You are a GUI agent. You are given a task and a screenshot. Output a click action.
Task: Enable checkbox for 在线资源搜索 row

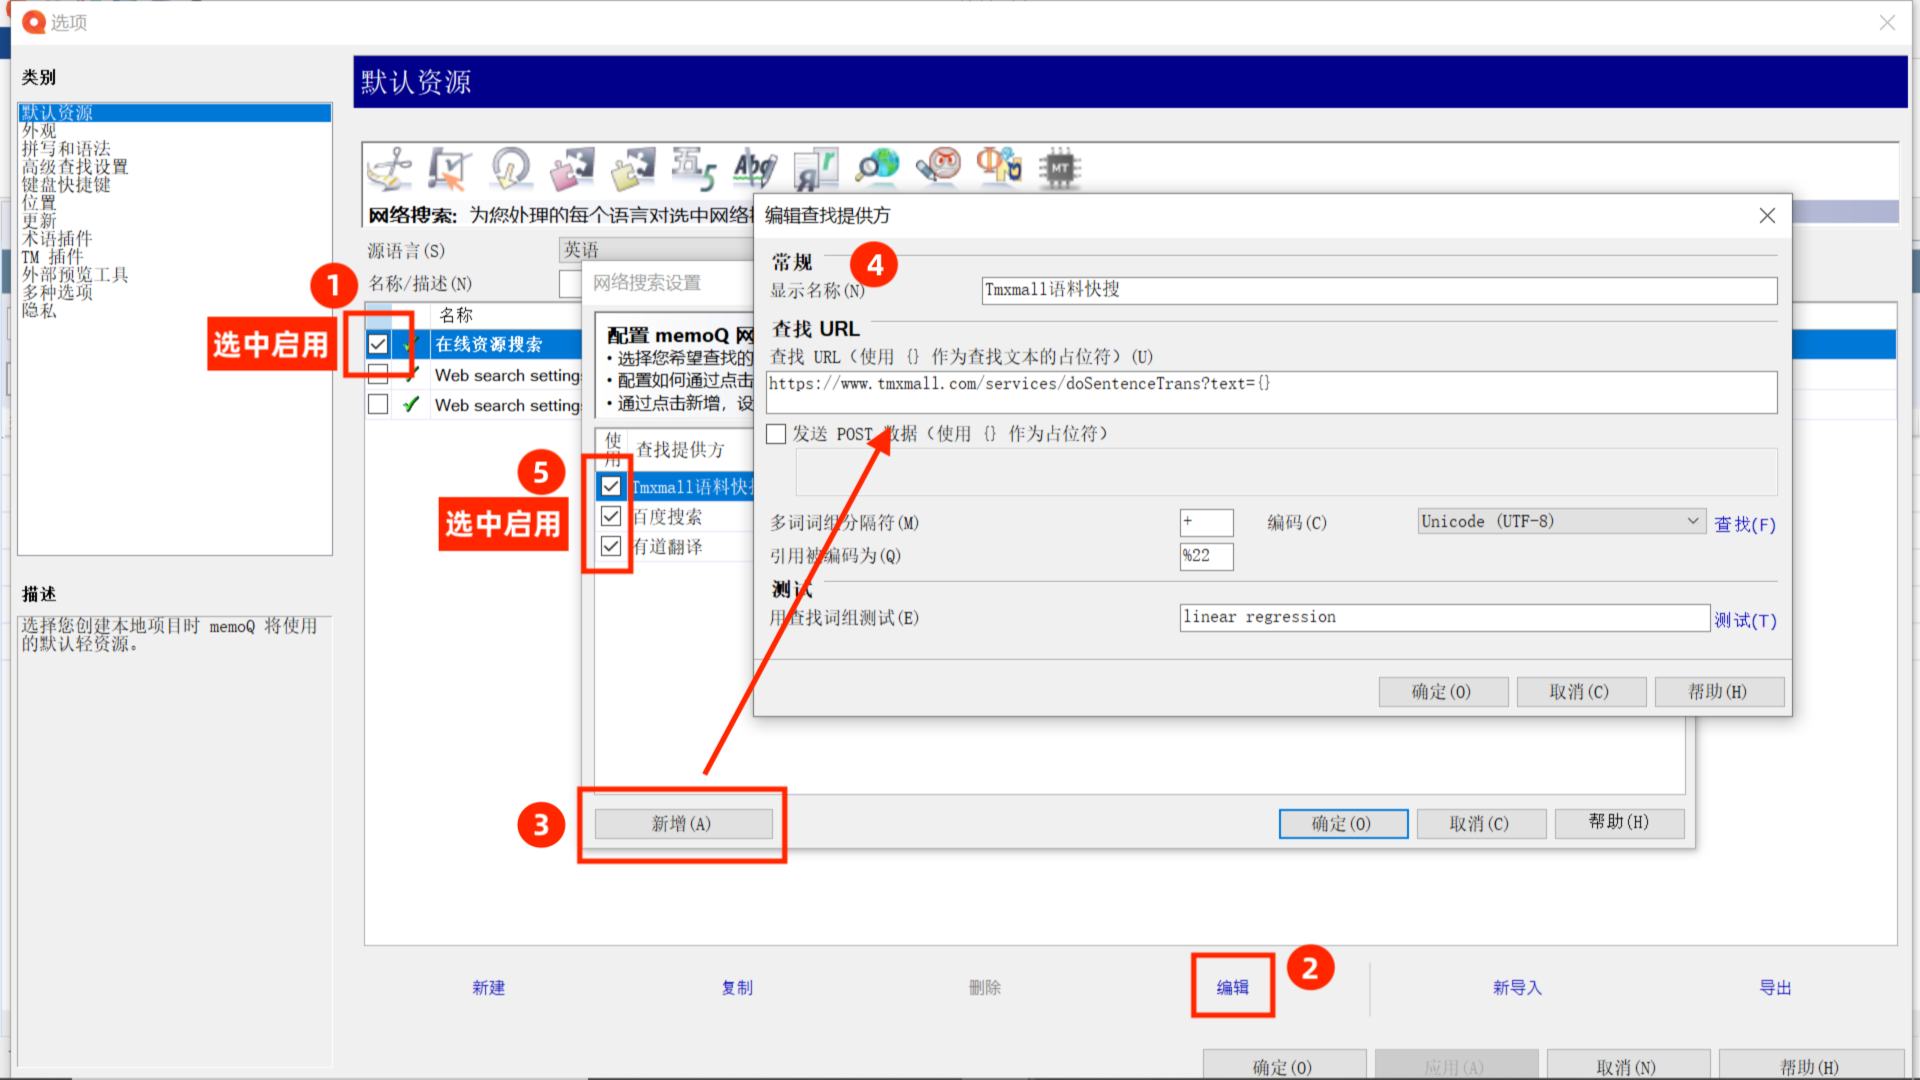tap(378, 344)
